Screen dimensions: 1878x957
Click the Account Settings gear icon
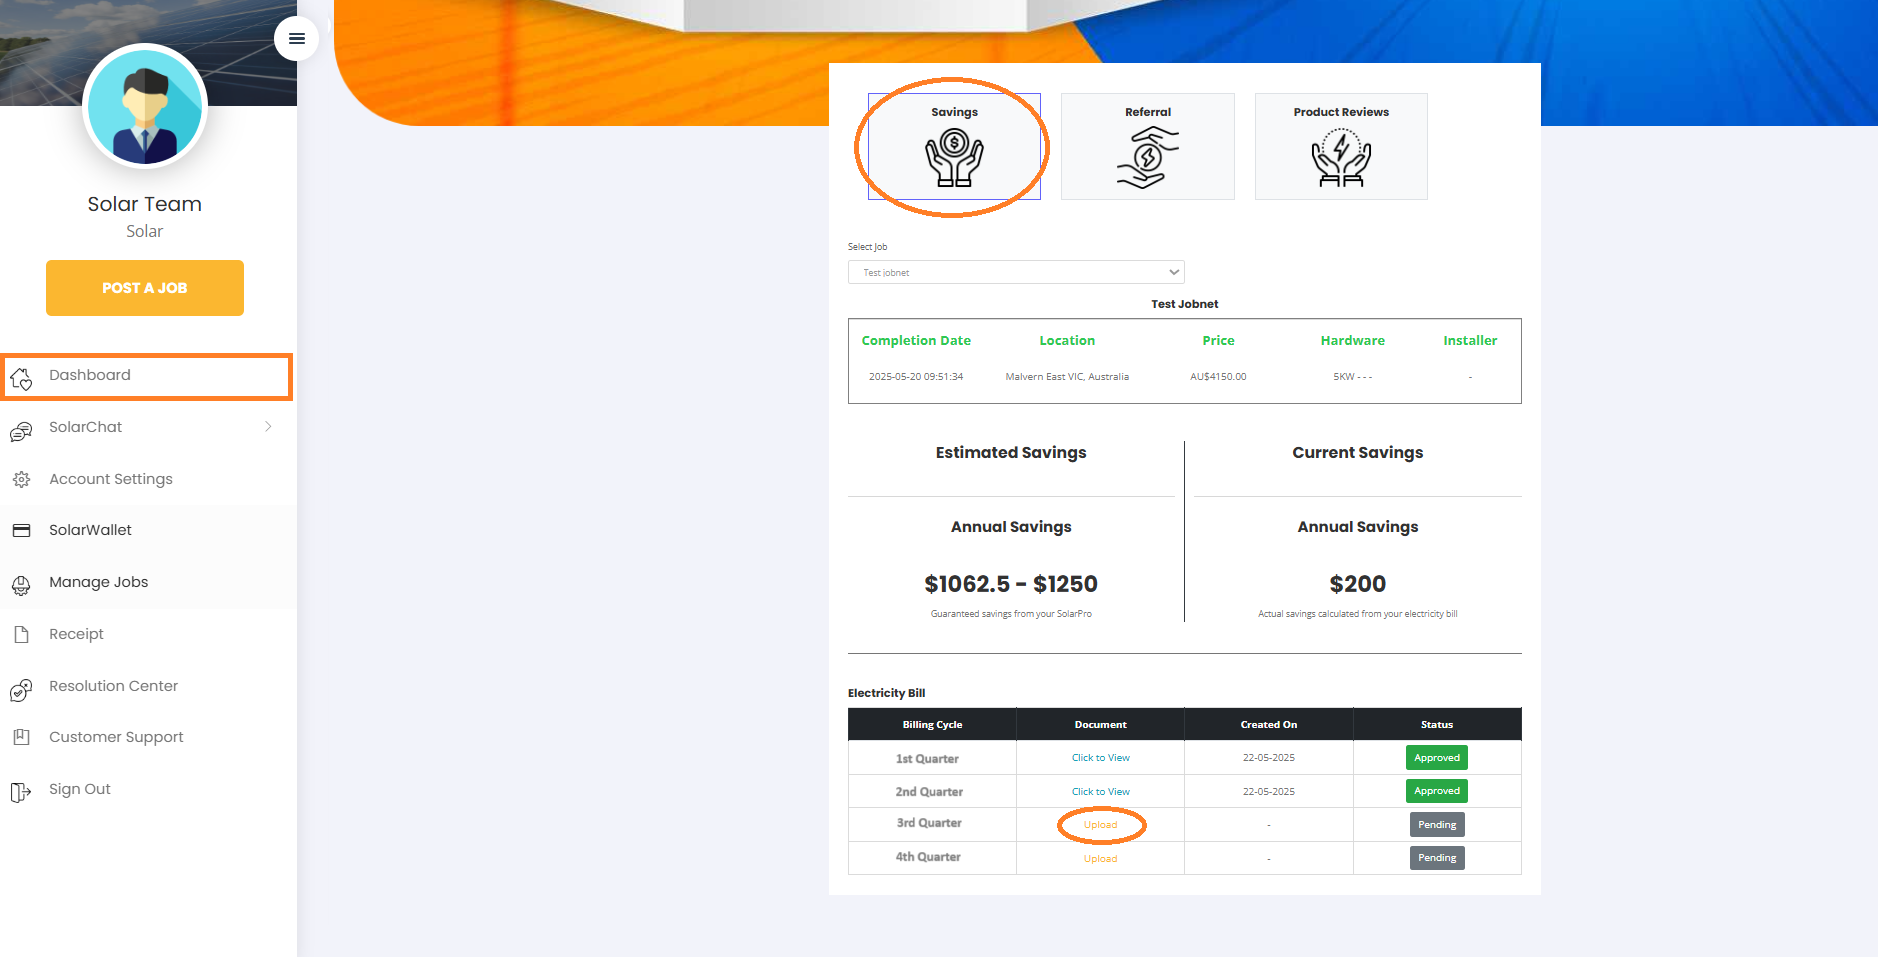pyautogui.click(x=21, y=480)
